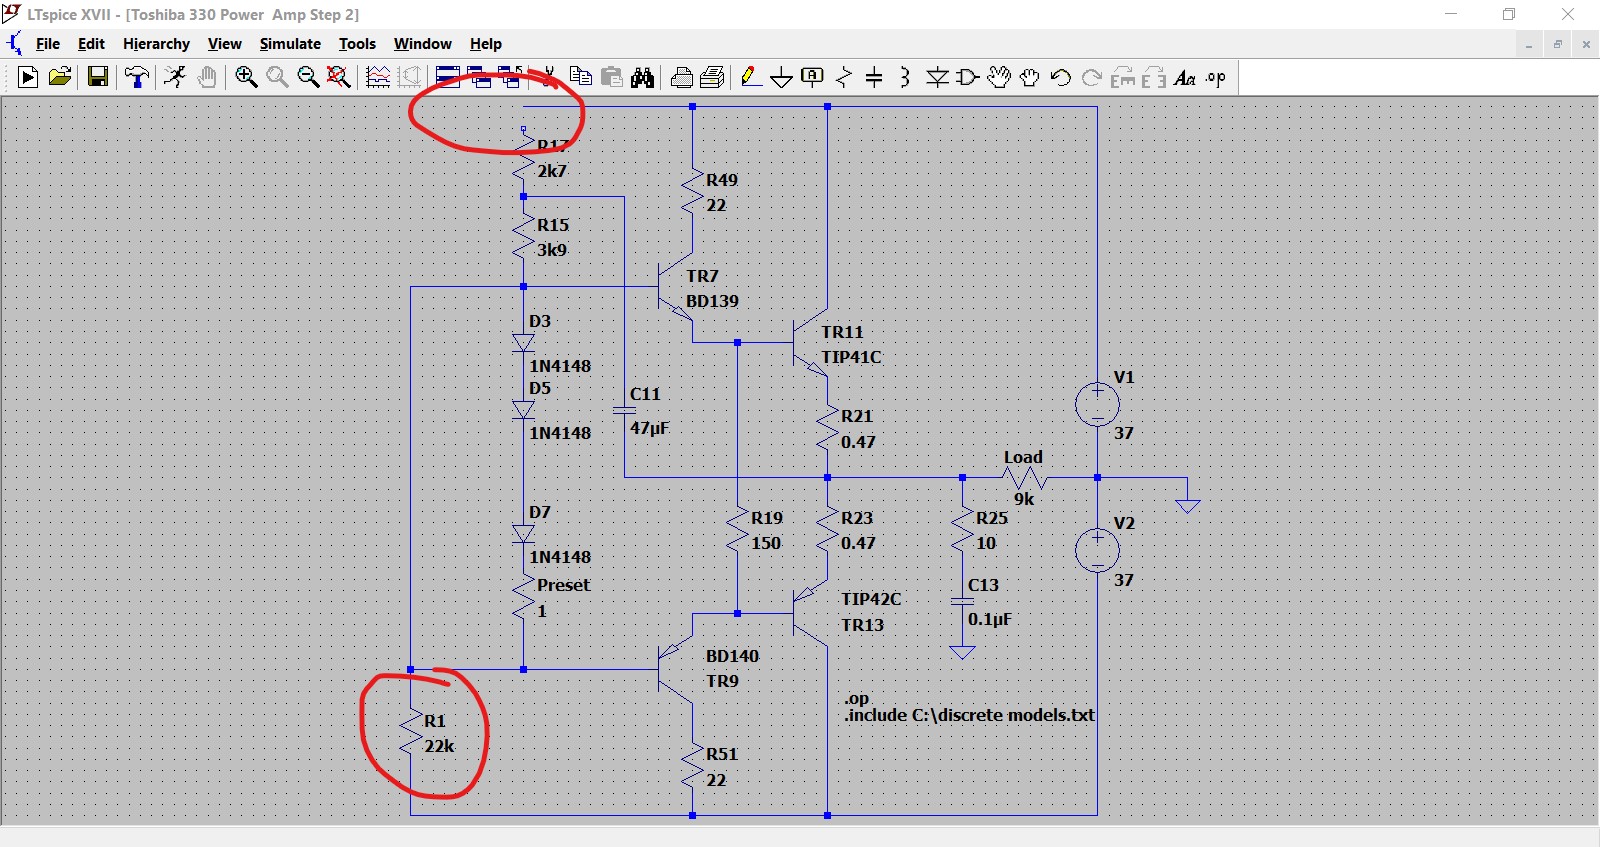Screen dimensions: 1600x847
Task: Click the .include discrete models.txt directive
Action: coord(969,715)
